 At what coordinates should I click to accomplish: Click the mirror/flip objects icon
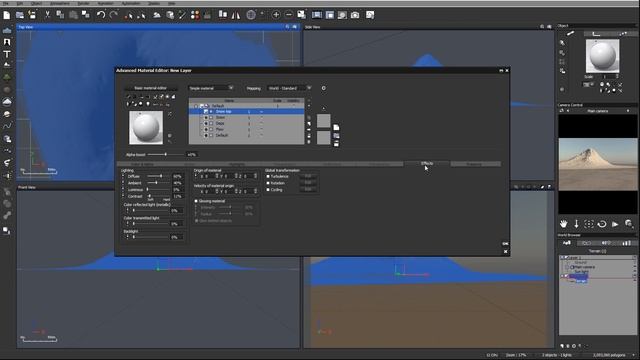coord(236,15)
